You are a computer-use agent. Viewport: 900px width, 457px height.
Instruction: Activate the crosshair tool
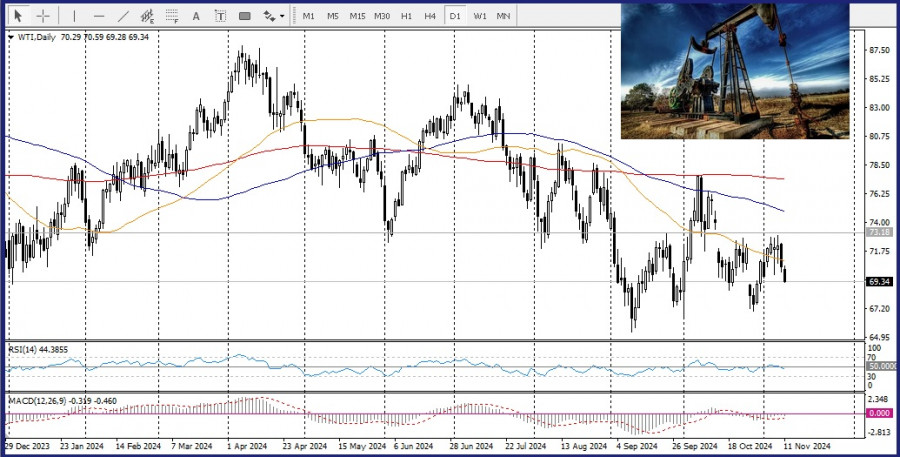[43, 16]
